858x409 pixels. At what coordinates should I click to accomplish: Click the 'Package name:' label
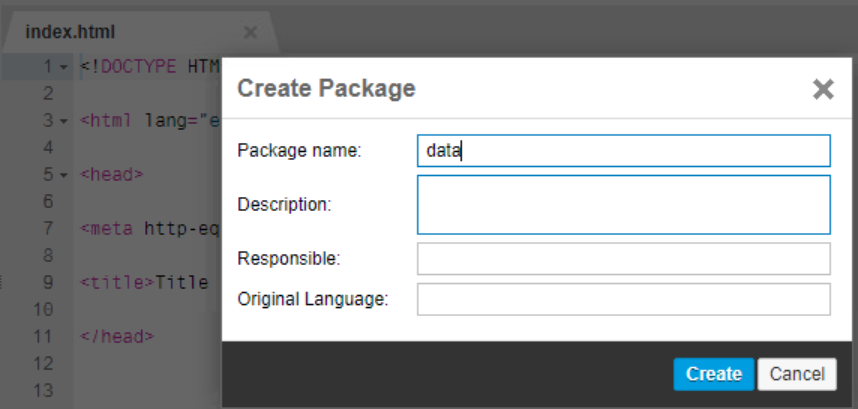299,151
